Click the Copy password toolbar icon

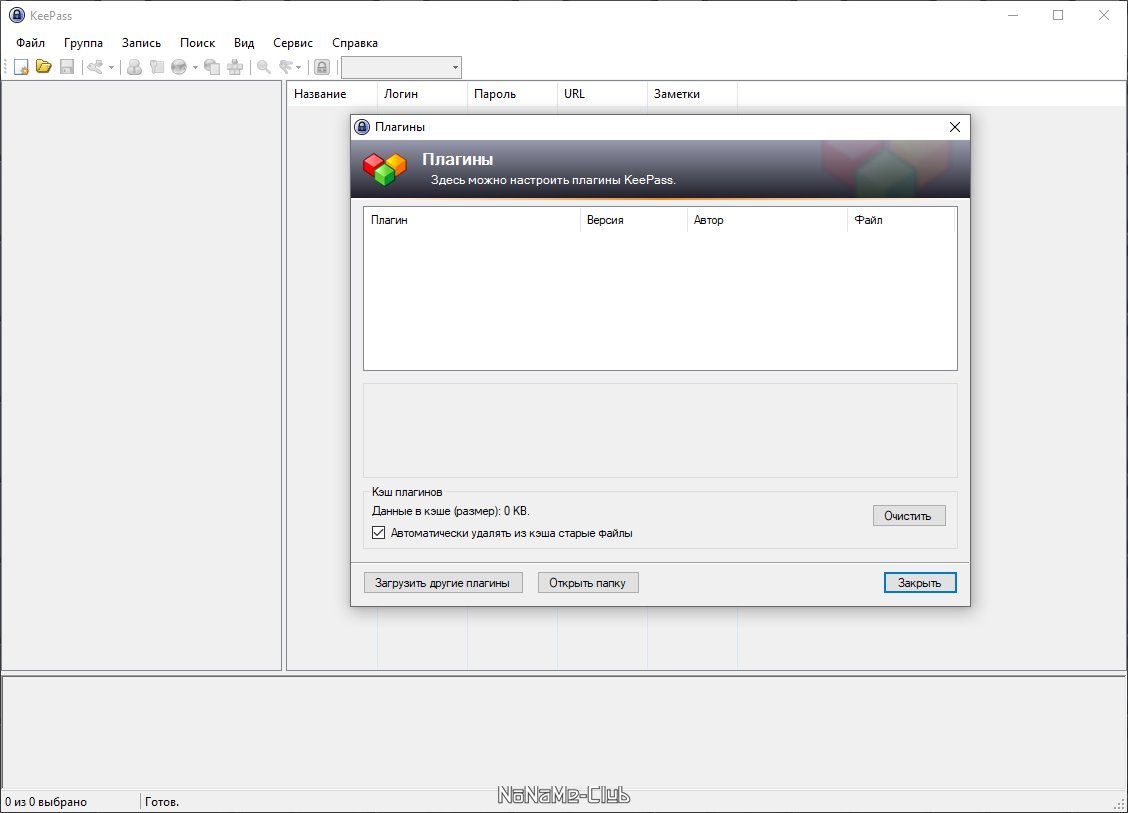pos(157,67)
